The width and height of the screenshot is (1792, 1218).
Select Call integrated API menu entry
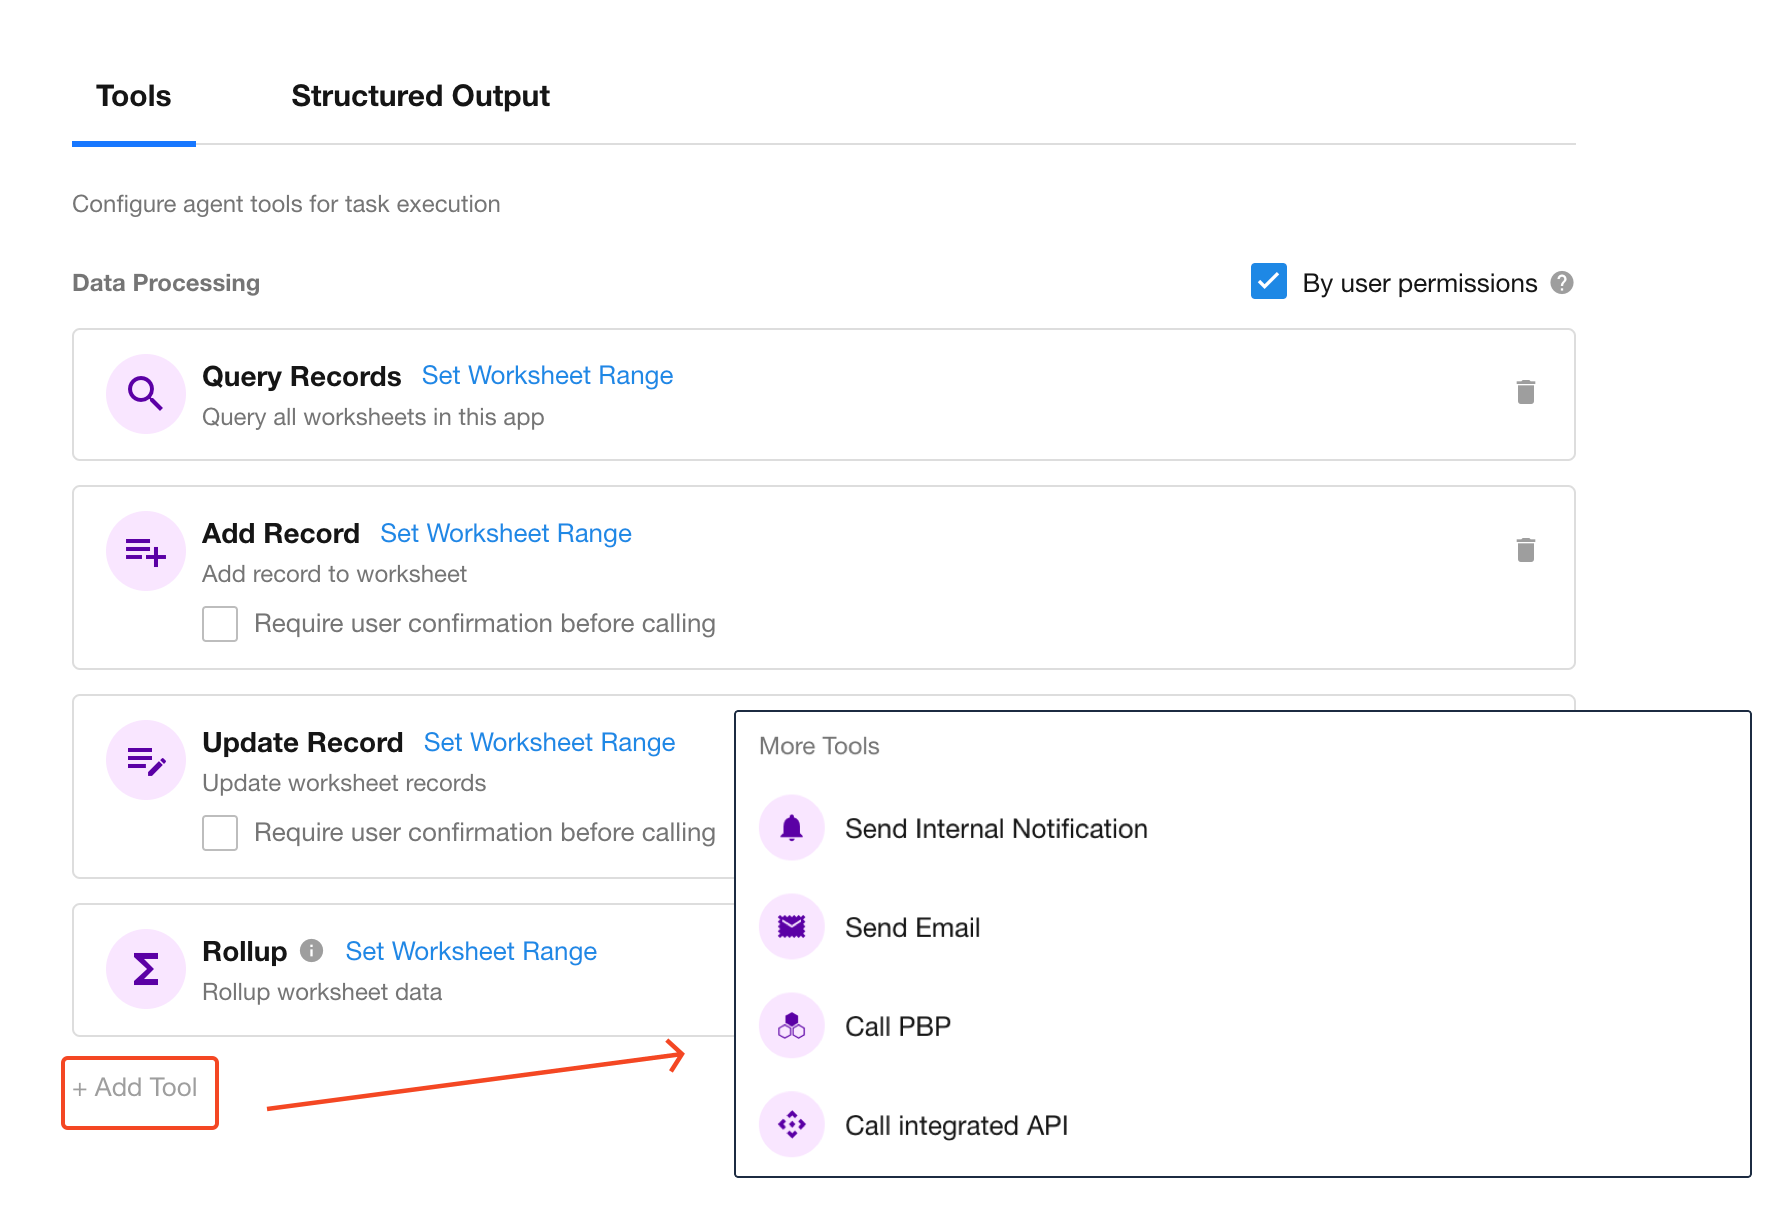pyautogui.click(x=955, y=1126)
